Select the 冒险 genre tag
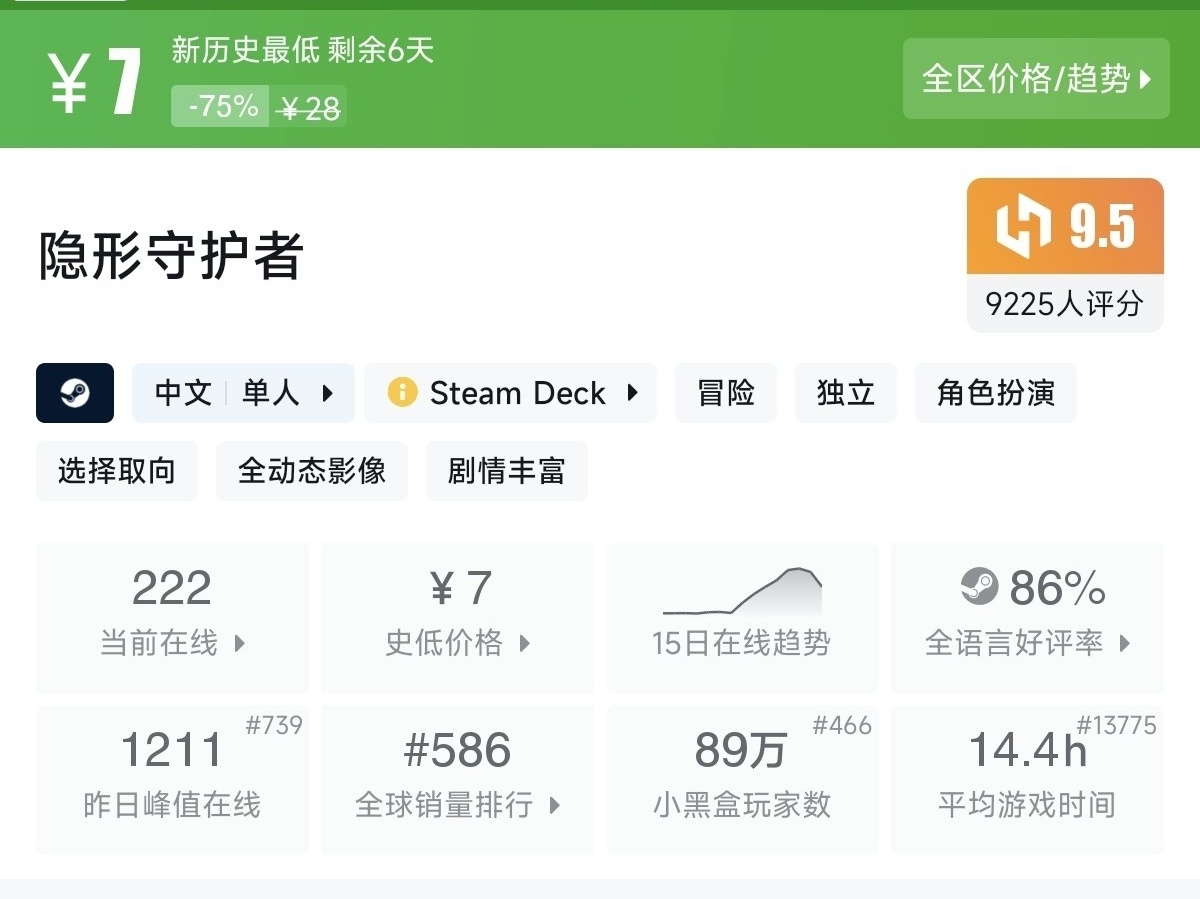 pos(726,393)
